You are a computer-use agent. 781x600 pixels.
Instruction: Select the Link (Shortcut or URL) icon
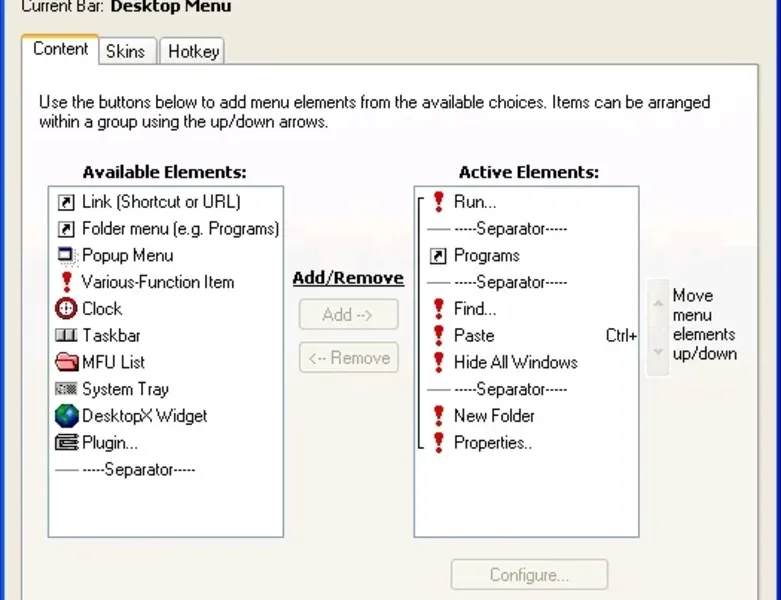66,202
